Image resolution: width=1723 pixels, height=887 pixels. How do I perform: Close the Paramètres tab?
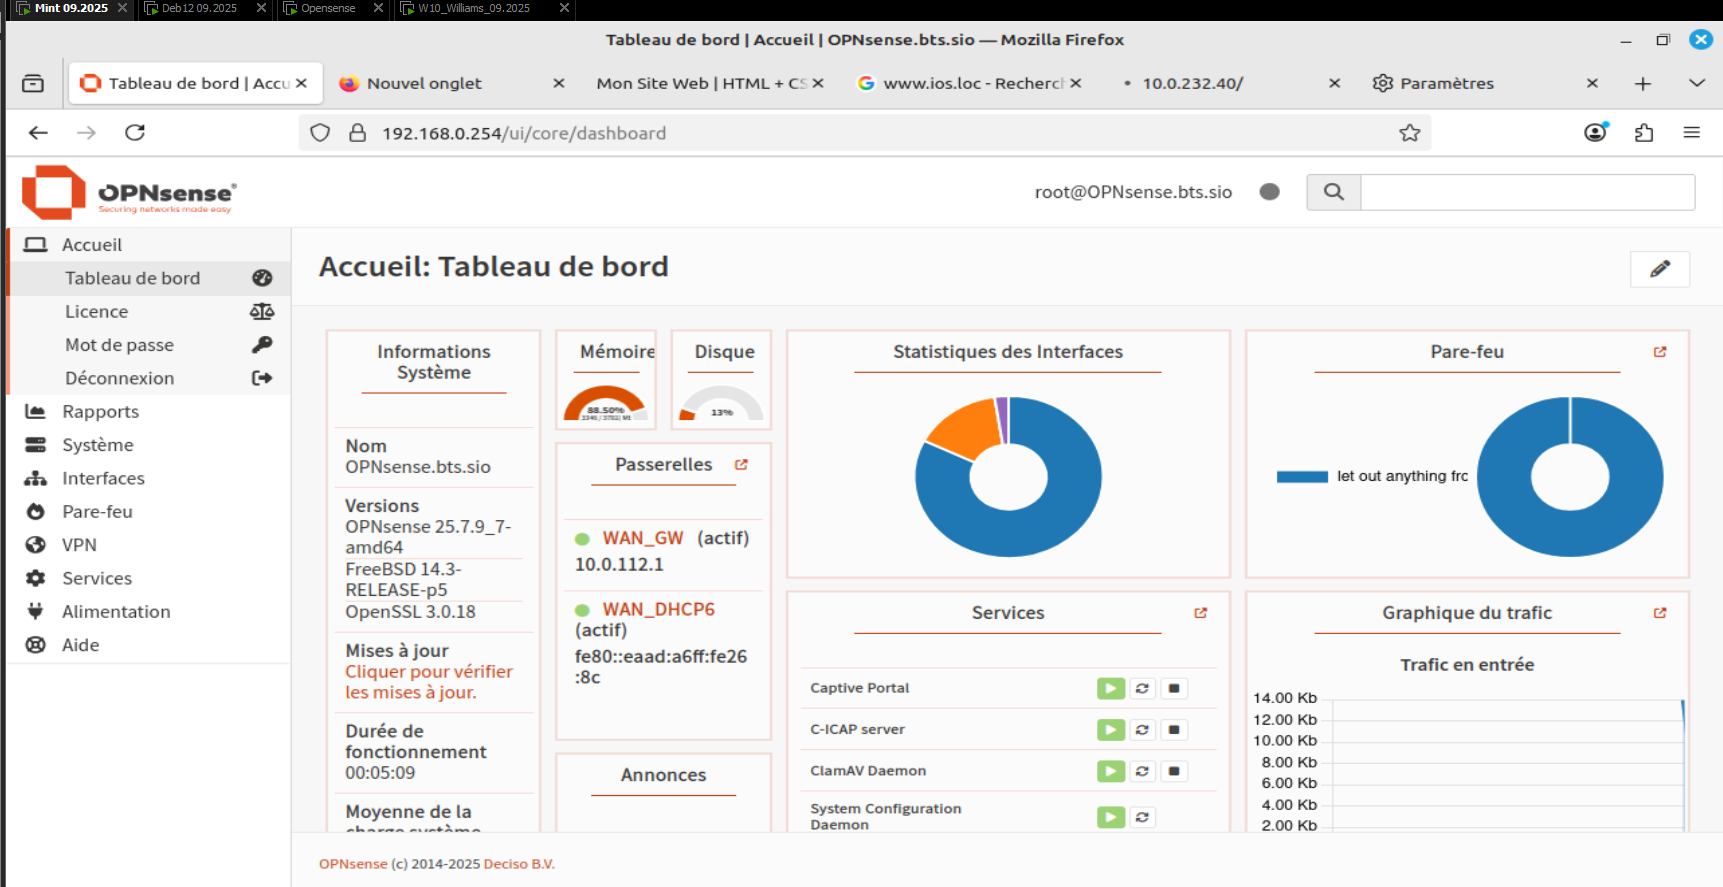[1592, 83]
